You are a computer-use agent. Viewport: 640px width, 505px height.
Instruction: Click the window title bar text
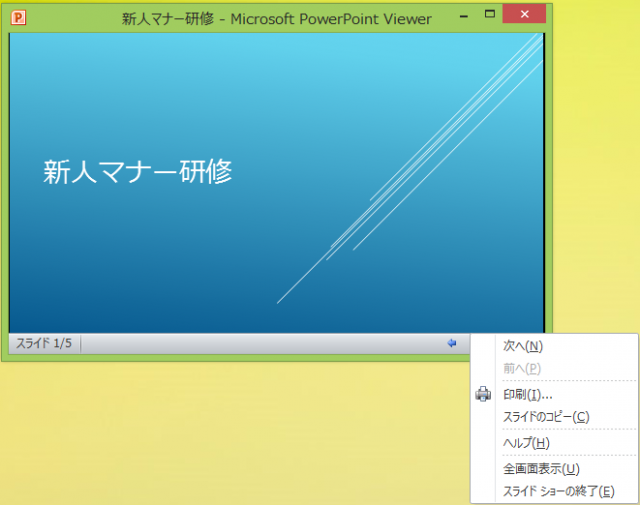point(276,18)
